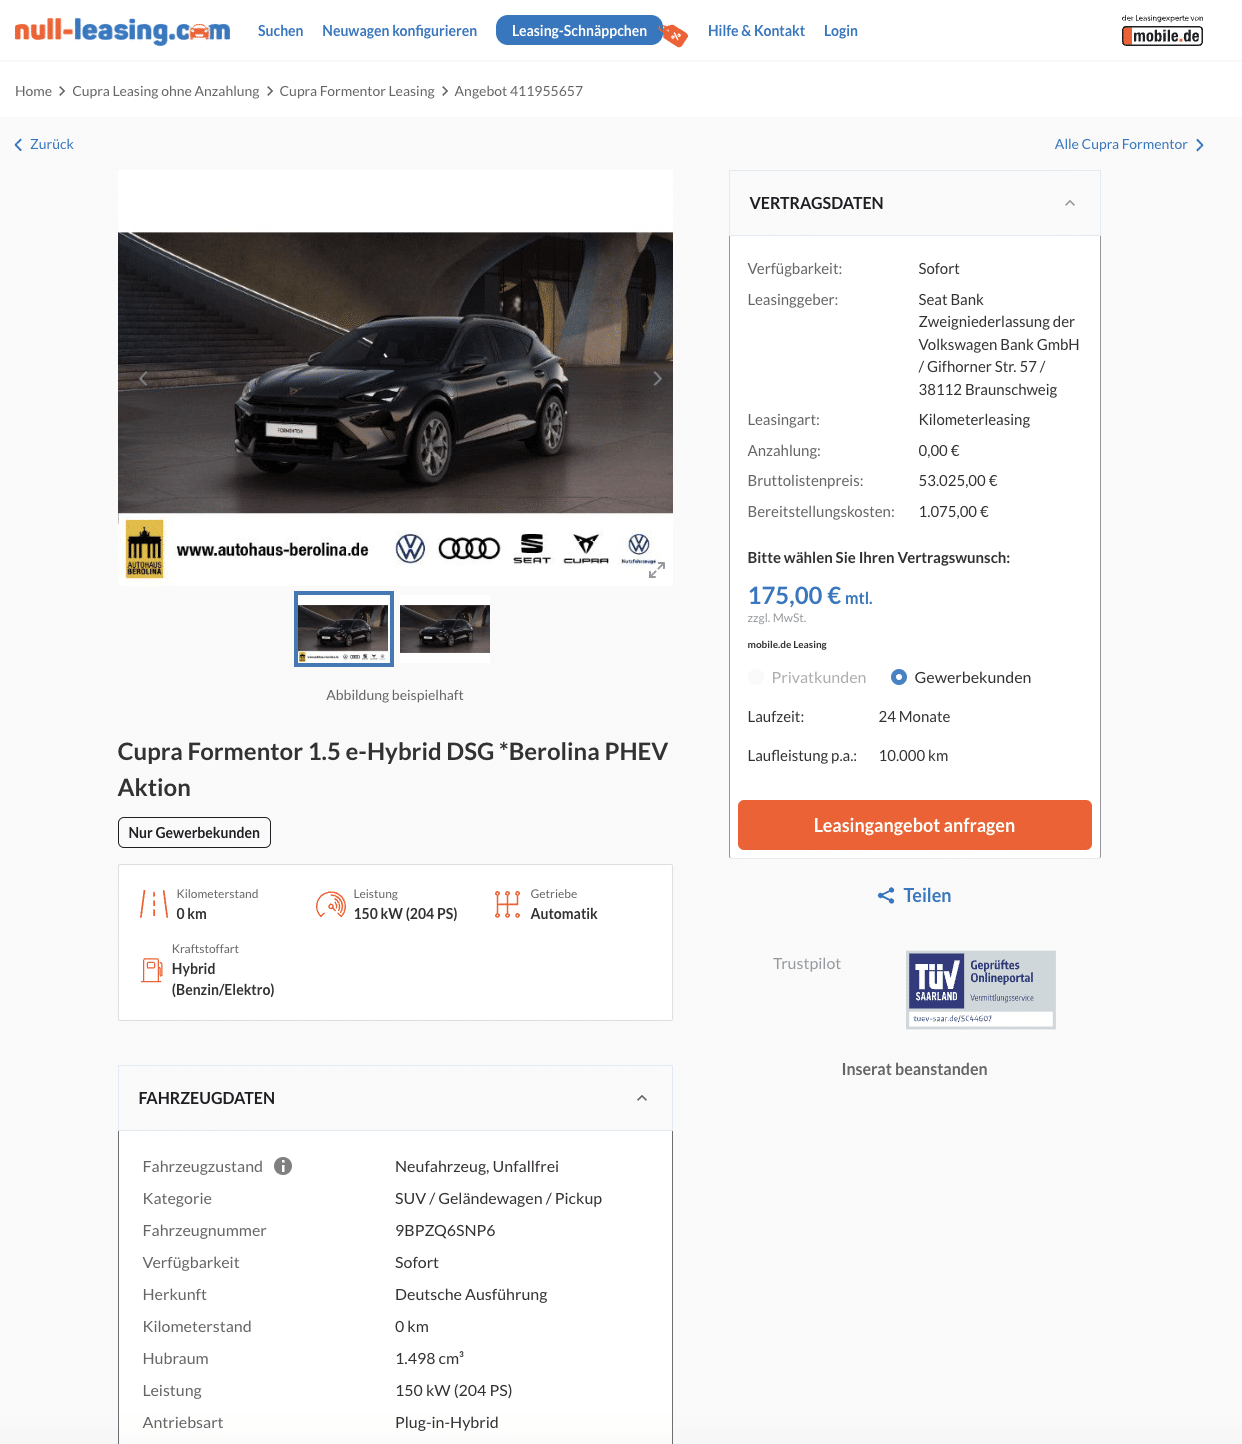This screenshot has width=1242, height=1444.
Task: Expand car image to fullscreen
Action: (656, 570)
